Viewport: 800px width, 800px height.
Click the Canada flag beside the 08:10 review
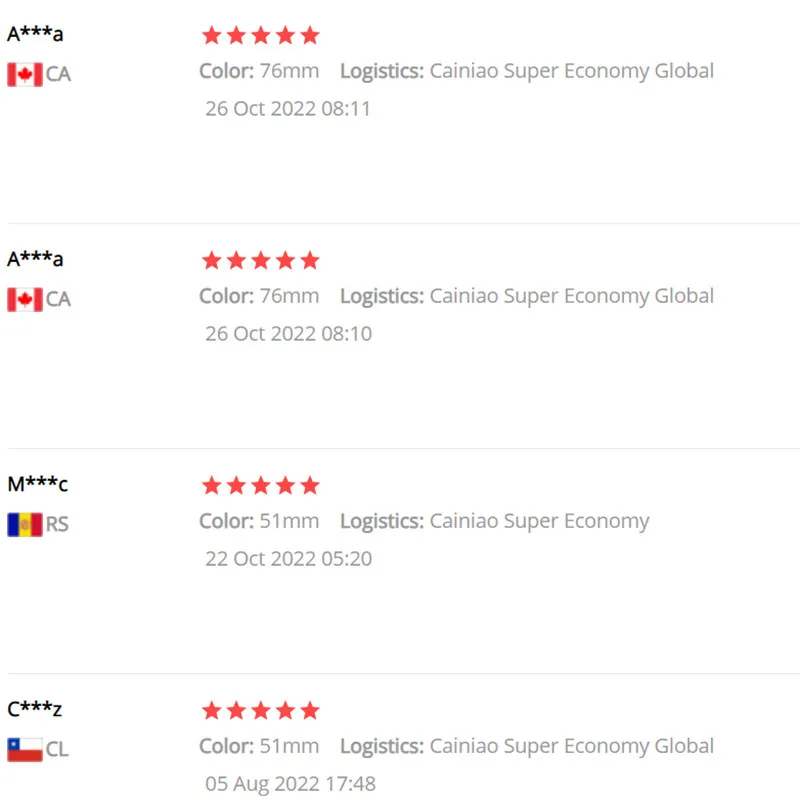click(25, 299)
